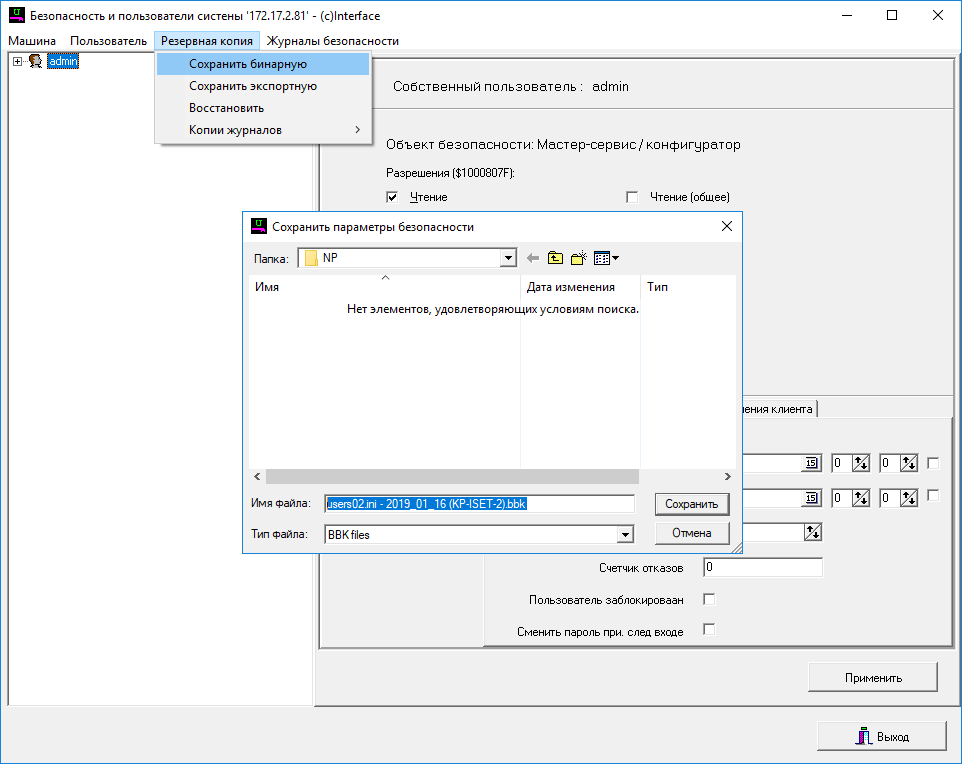Check Сменить пароль при след входе
The width and height of the screenshot is (962, 764).
[709, 630]
